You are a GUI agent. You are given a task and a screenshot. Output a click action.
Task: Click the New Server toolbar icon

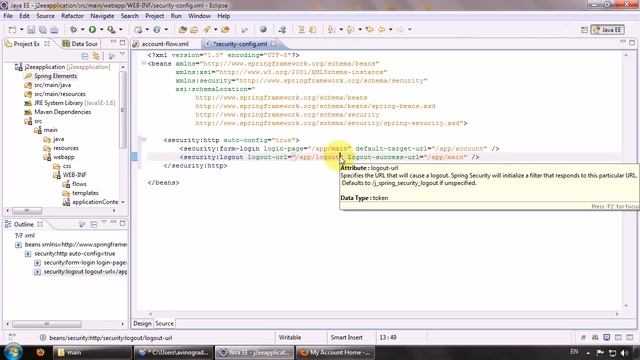(138, 29)
